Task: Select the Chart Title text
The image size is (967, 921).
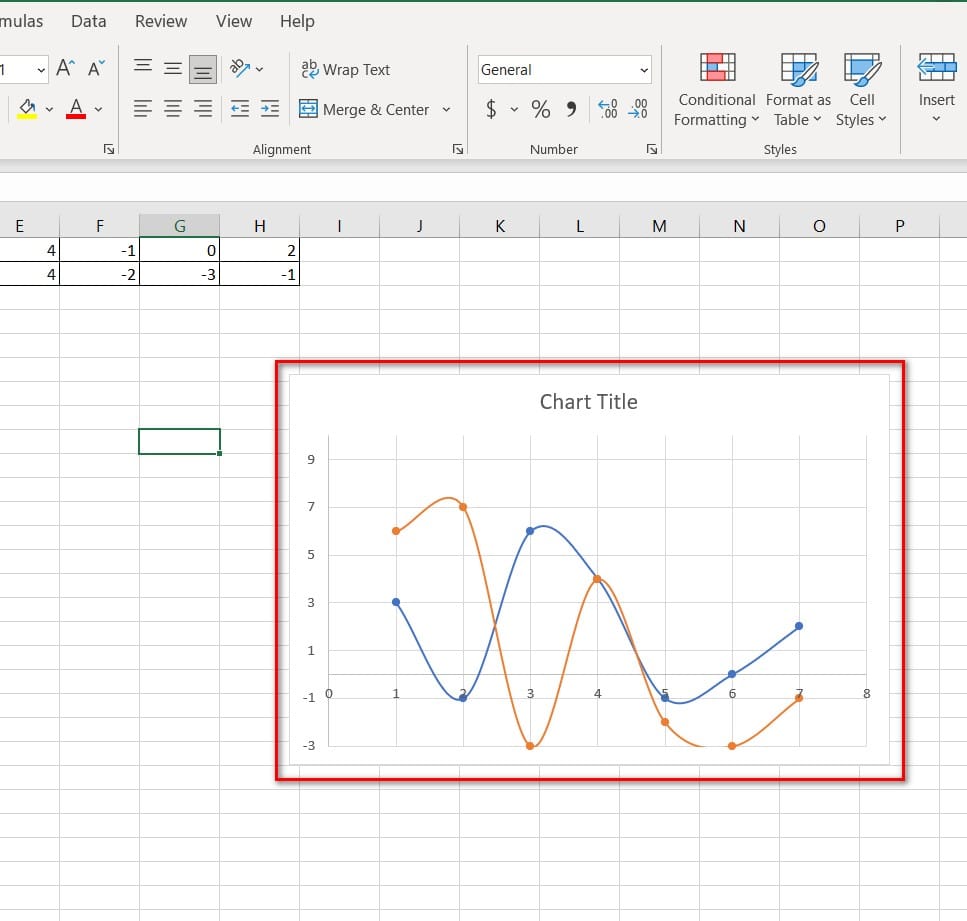Action: 588,402
